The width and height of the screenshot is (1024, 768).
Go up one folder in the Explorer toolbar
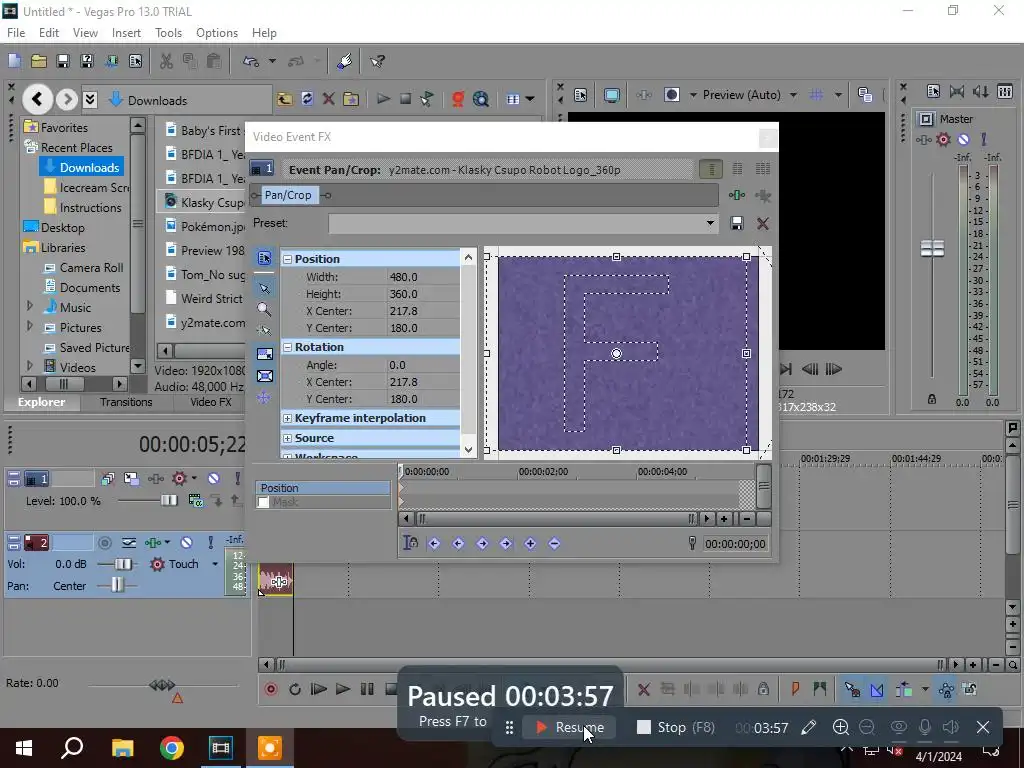point(285,99)
